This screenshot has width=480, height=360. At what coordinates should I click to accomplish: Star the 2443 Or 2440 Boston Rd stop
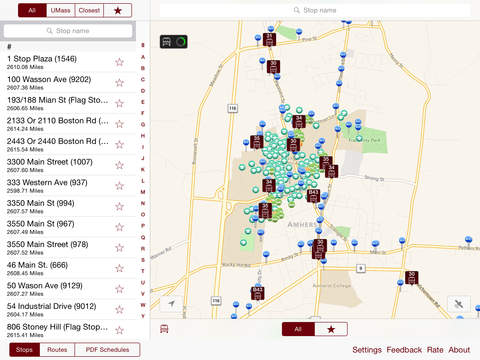pos(119,145)
